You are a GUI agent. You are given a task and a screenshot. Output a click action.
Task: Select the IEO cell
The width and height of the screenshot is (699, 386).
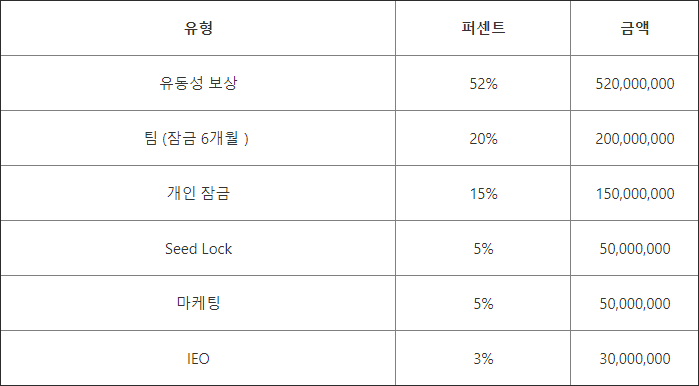198,358
